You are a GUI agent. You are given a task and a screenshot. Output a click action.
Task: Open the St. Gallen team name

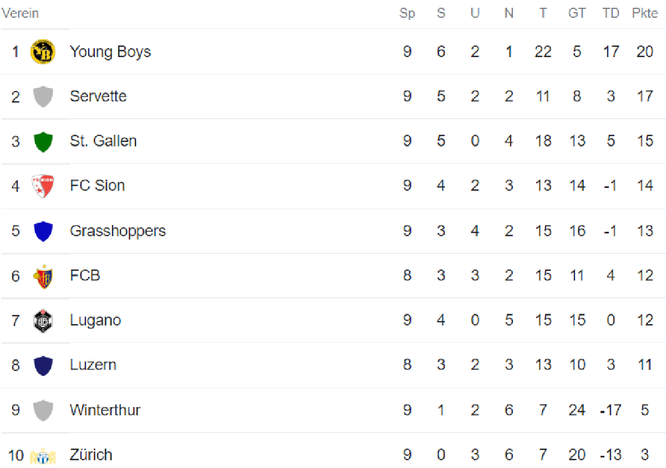click(103, 141)
